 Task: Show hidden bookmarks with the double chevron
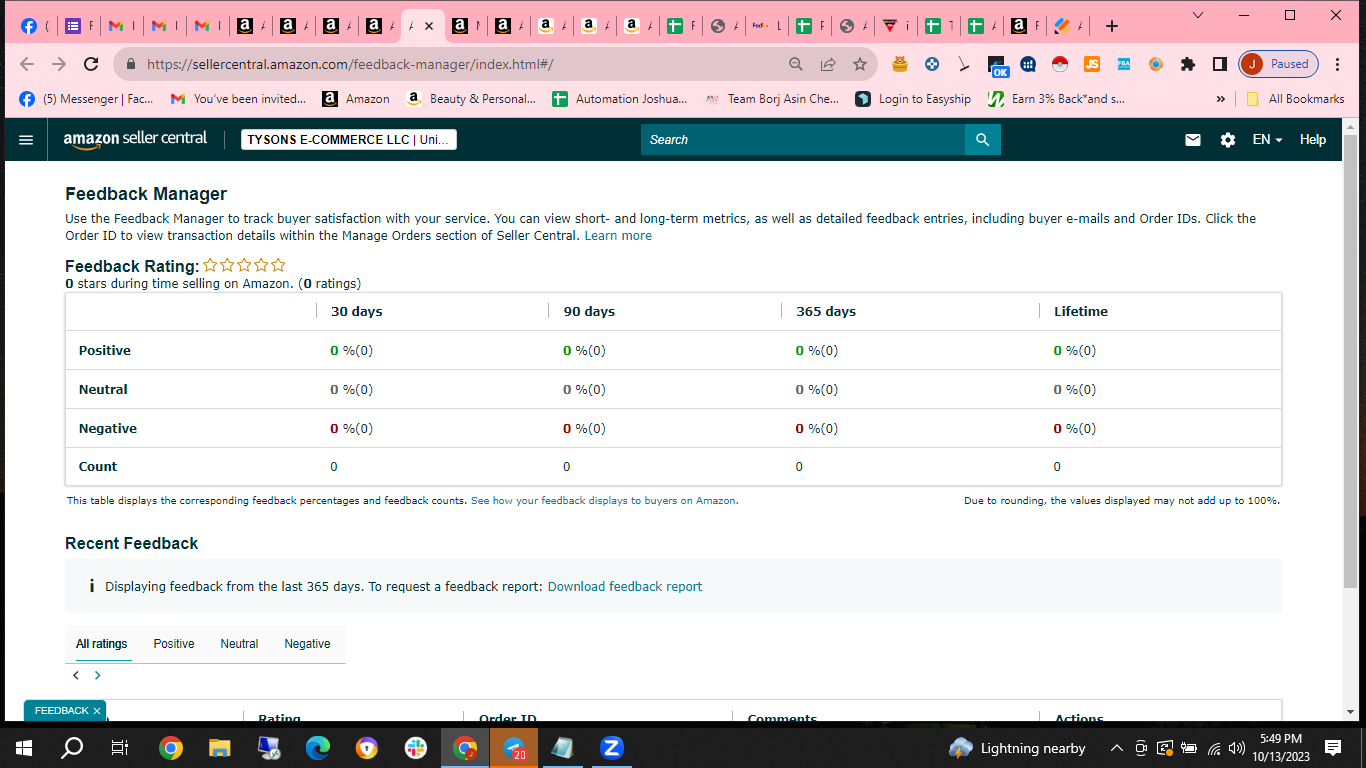1220,99
